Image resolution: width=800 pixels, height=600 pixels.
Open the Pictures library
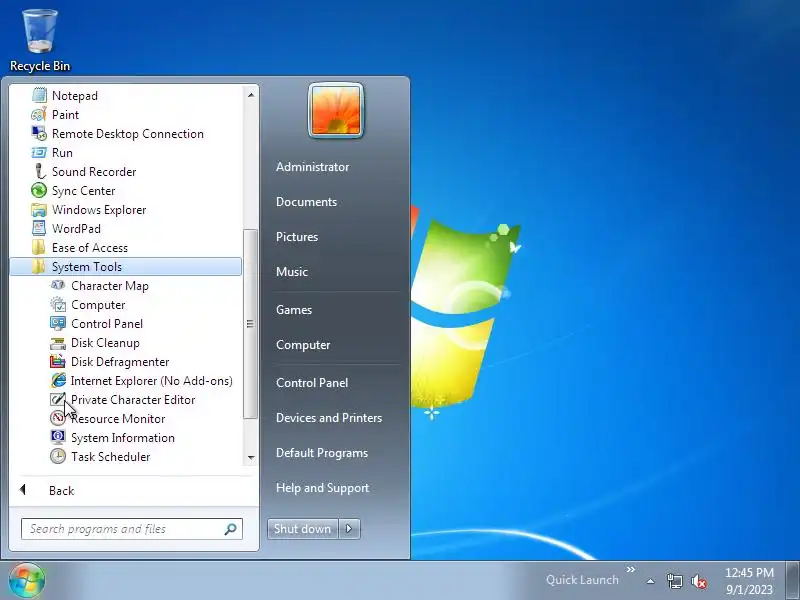tap(297, 237)
